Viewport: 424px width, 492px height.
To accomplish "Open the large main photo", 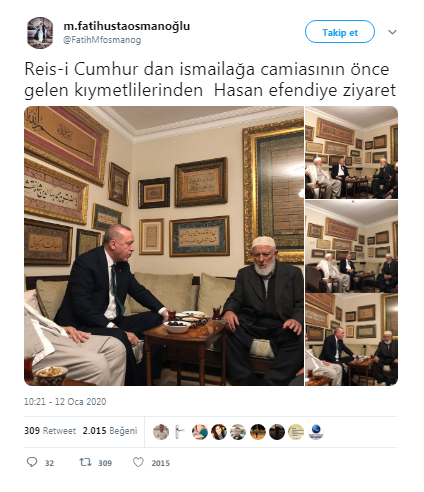I will click(164, 246).
